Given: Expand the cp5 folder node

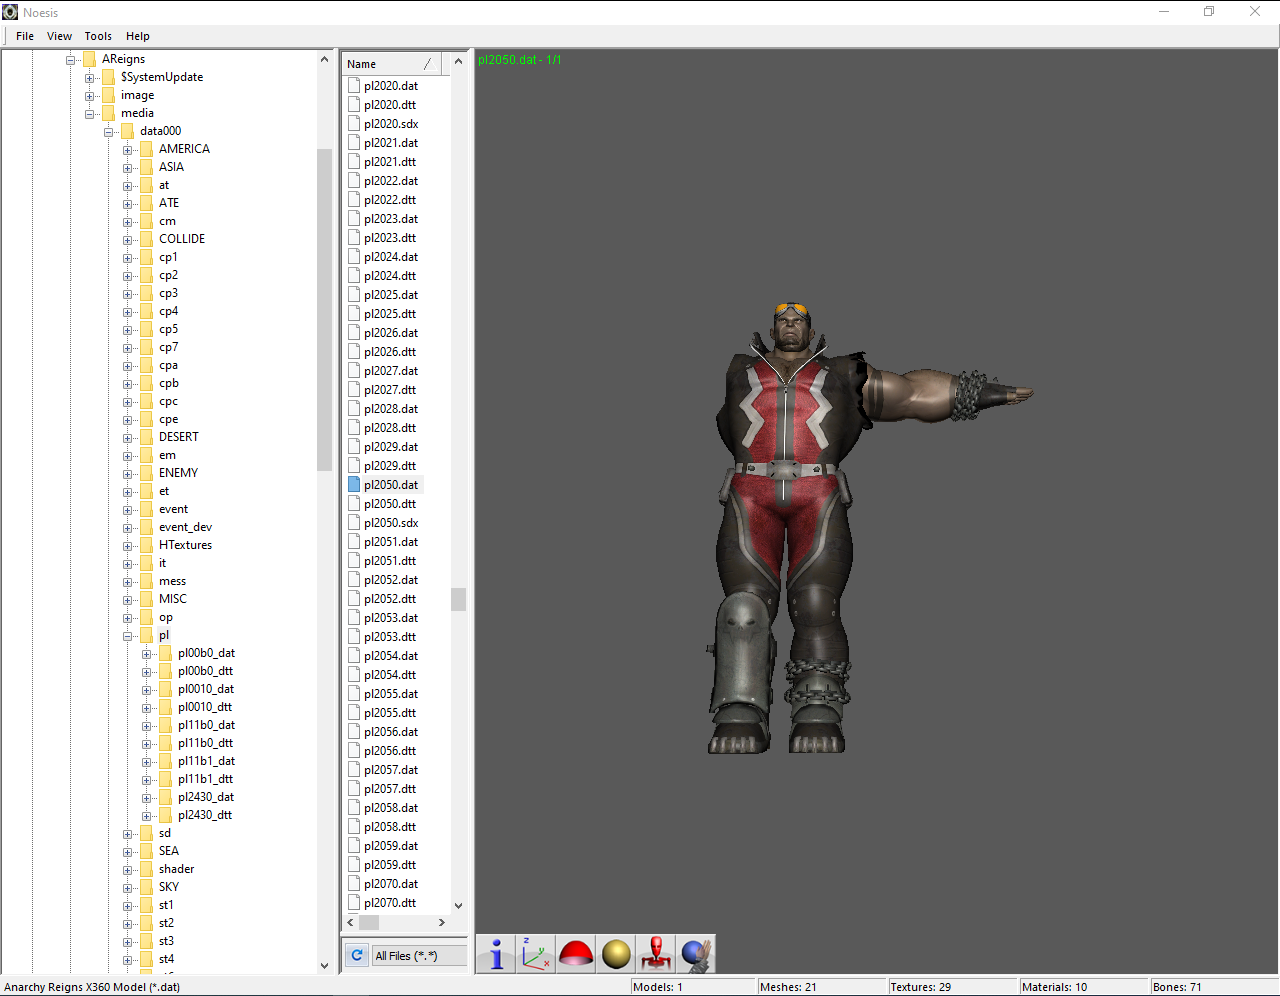Looking at the screenshot, I should [128, 330].
